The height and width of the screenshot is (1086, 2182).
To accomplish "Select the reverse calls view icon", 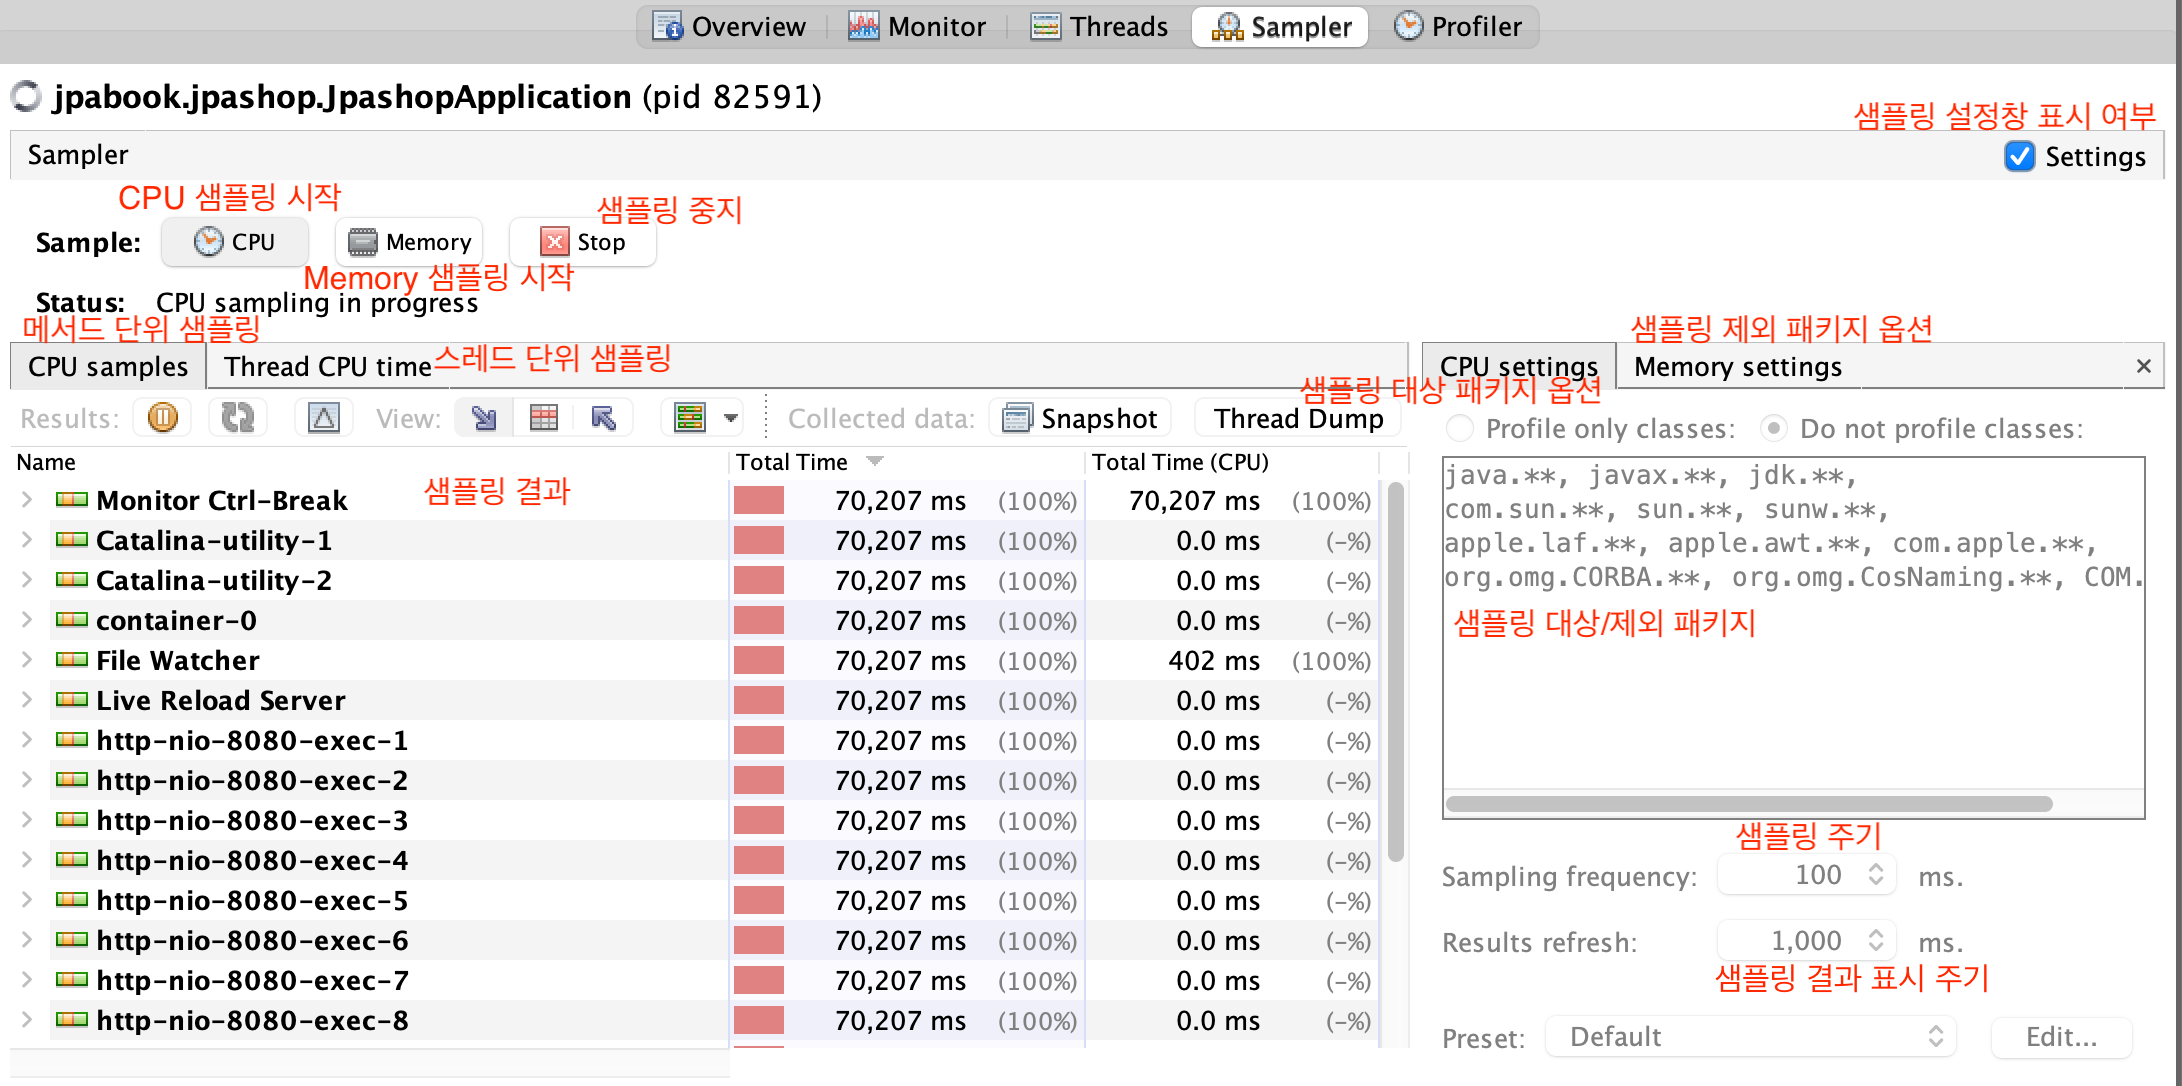I will point(603,417).
